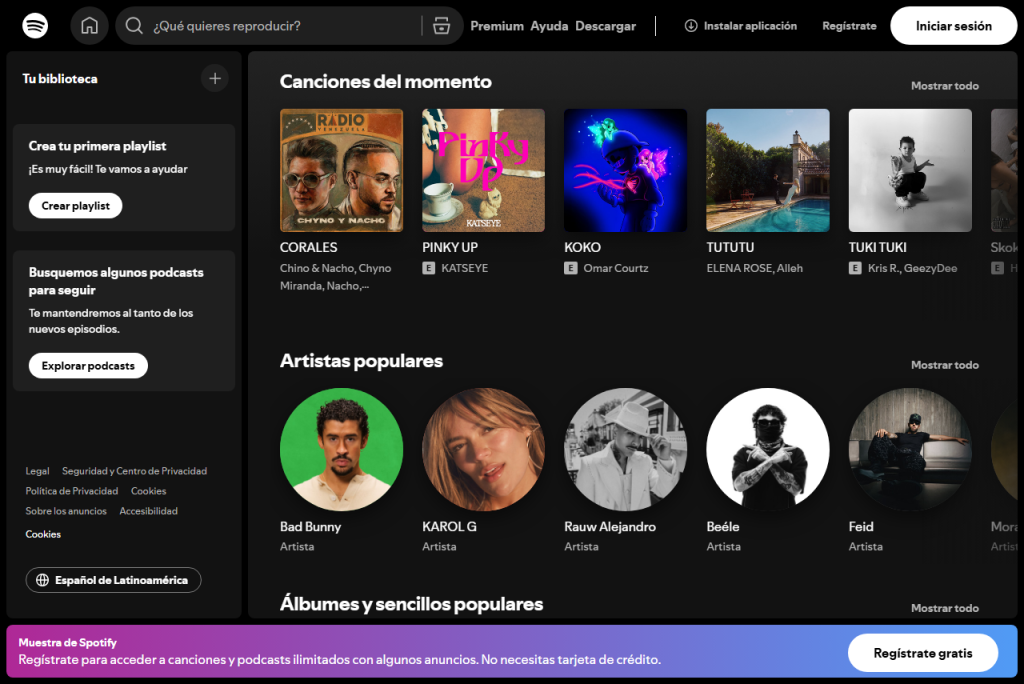The width and height of the screenshot is (1024, 684).
Task: Click the magnifier icon in the search bar
Action: click(x=133, y=24)
